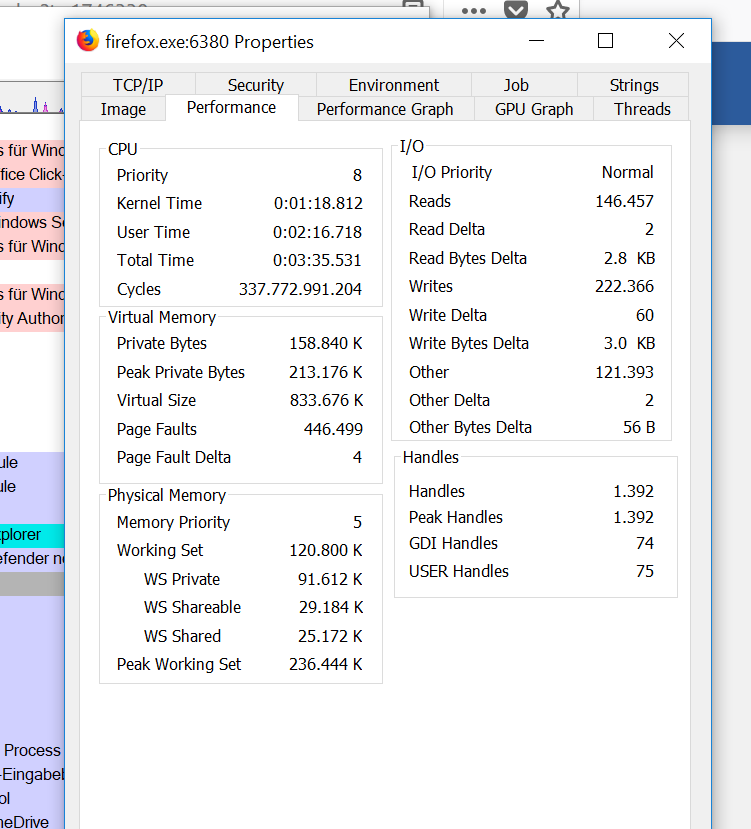The height and width of the screenshot is (829, 751).
Task: Click I/O Priority value Normal
Action: 628,172
